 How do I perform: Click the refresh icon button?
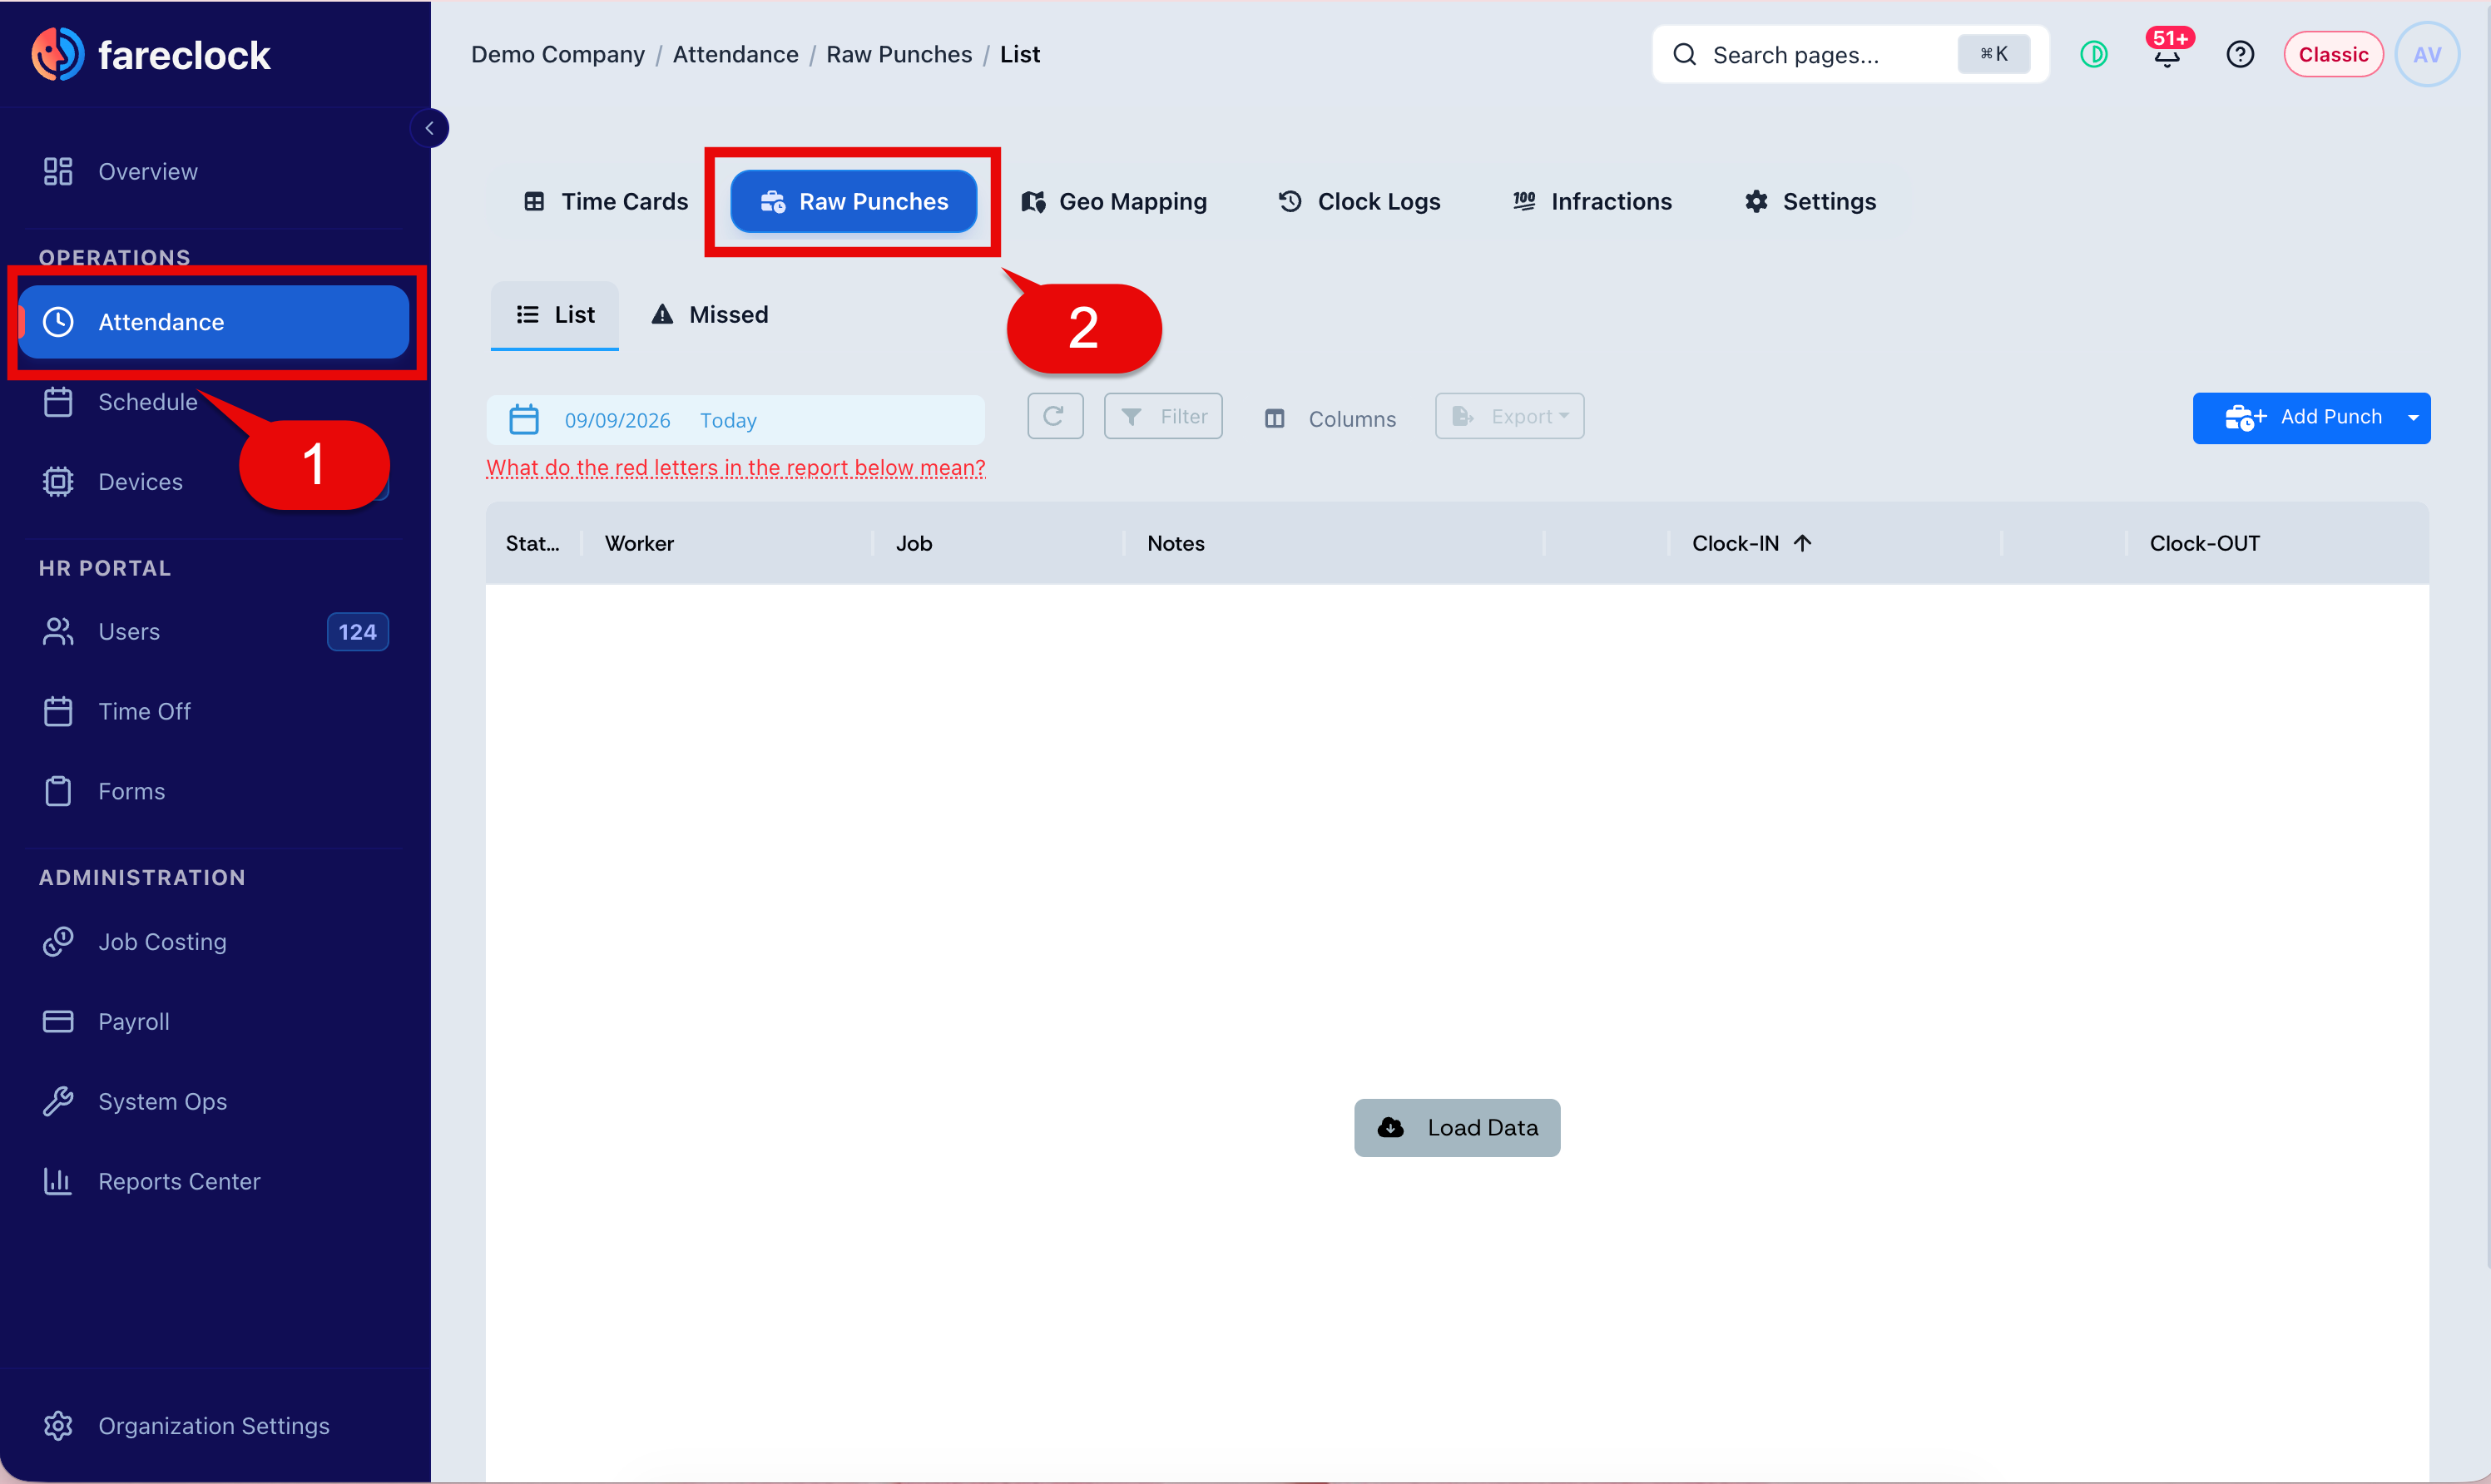[x=1054, y=416]
